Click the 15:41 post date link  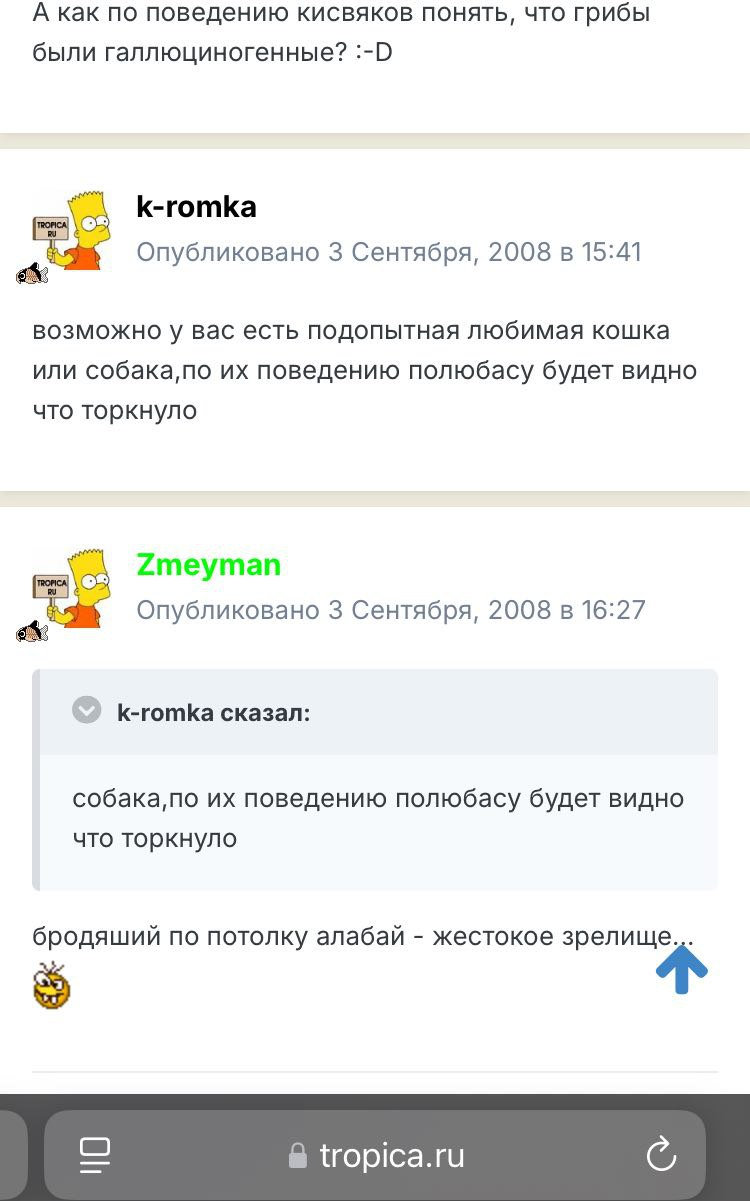click(388, 251)
